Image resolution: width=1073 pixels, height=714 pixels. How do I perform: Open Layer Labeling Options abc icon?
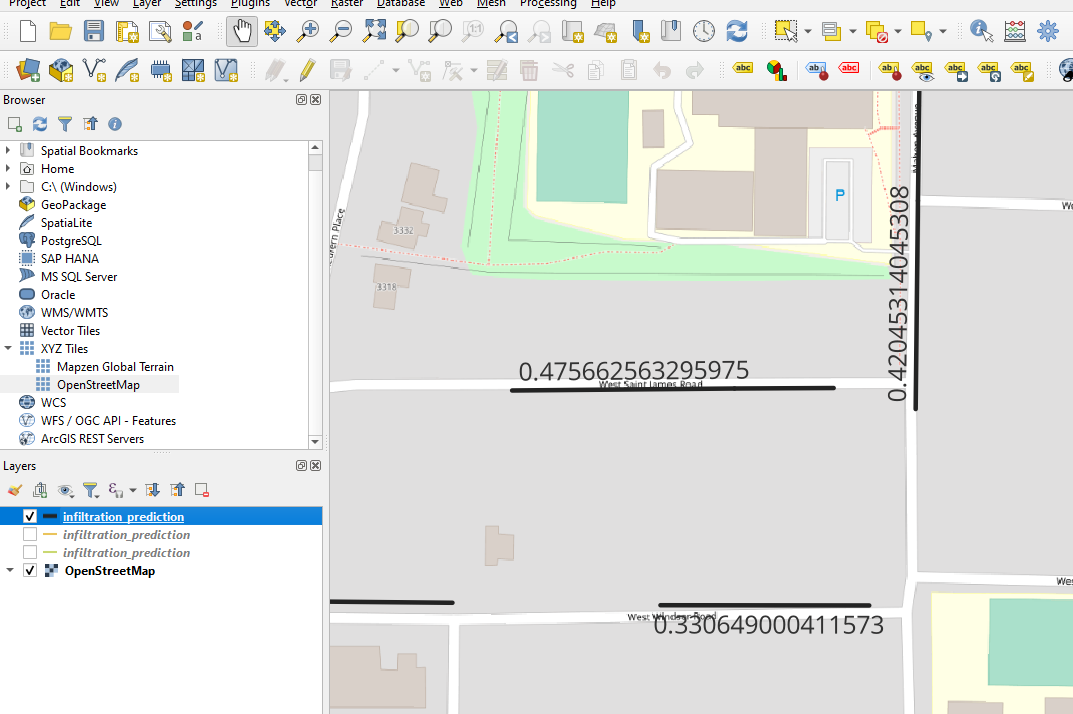pyautogui.click(x=743, y=68)
